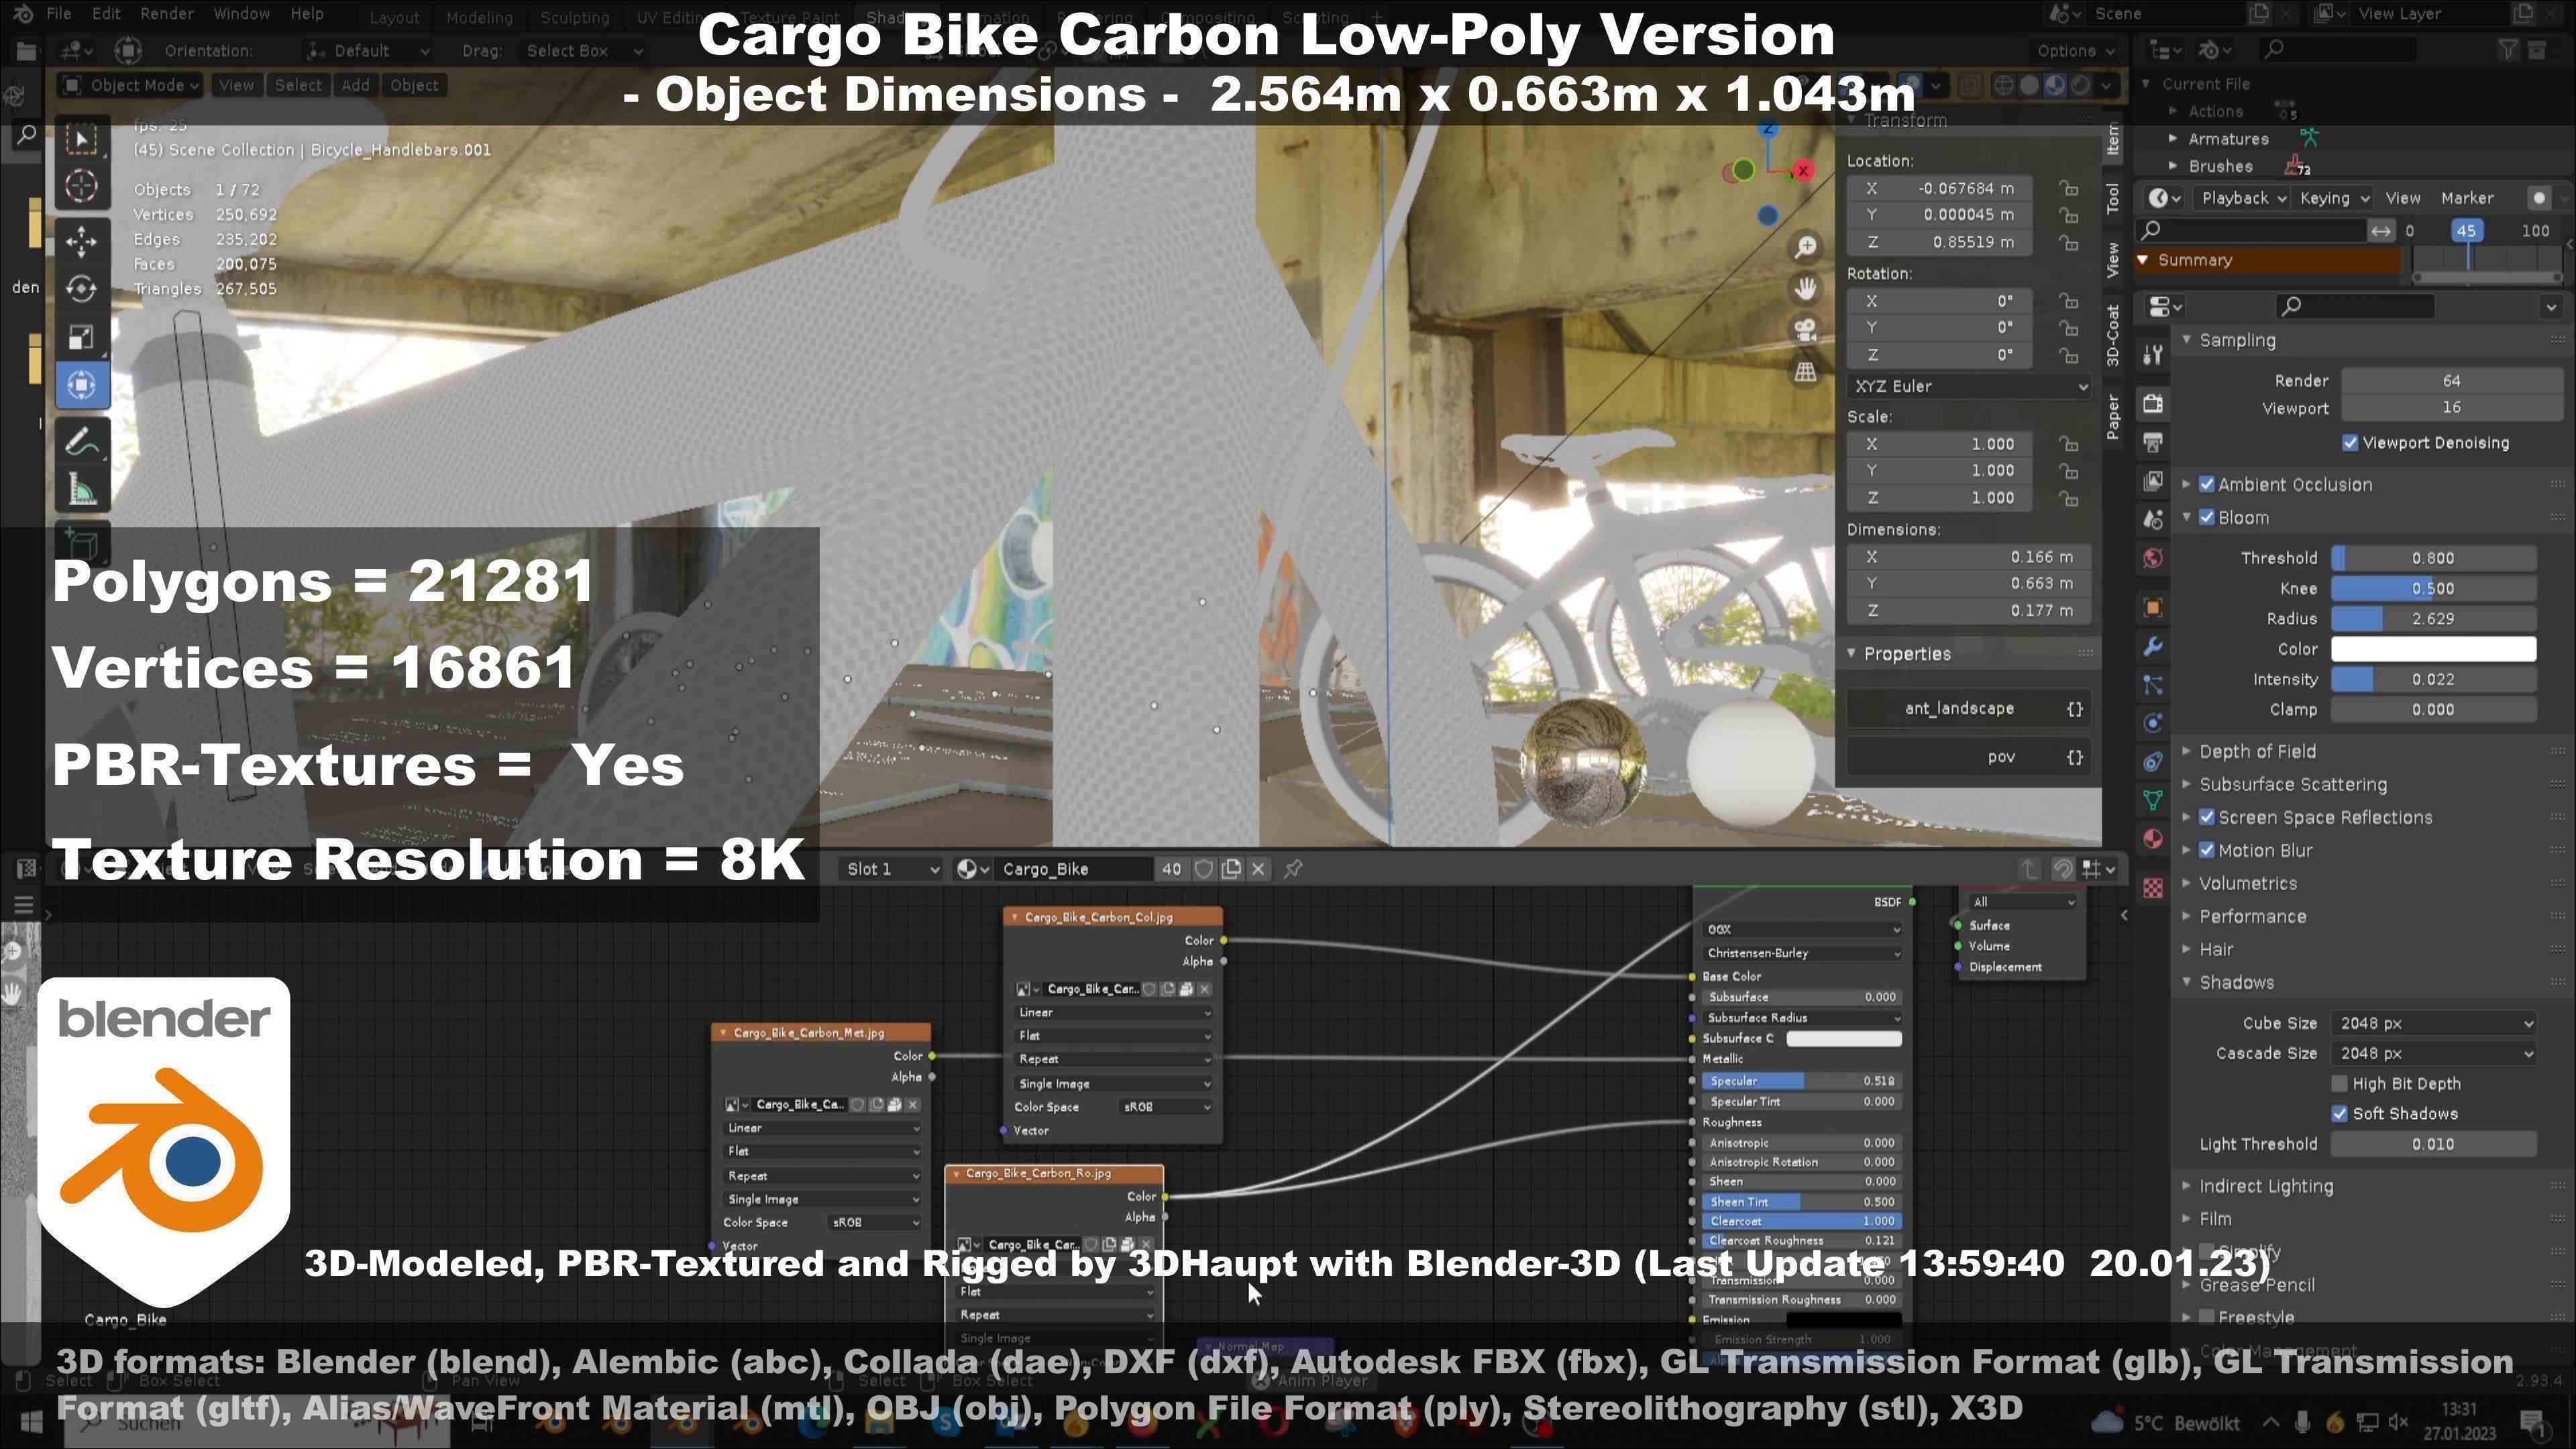Unlink Cargo_Bike material with X icon
Viewport: 2576px width, 1449px height.
tap(1259, 869)
